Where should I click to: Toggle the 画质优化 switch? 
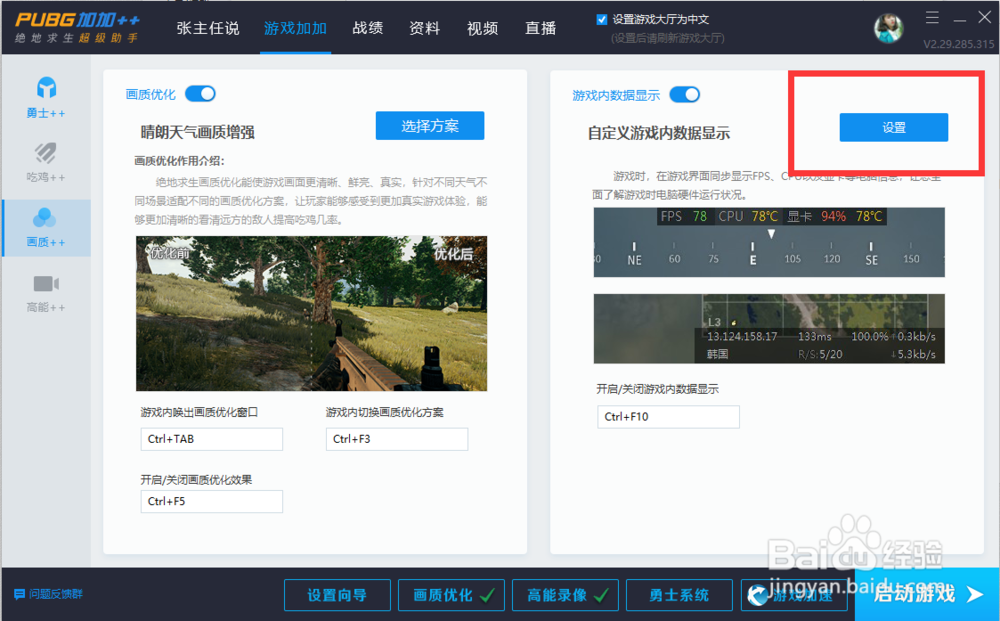200,94
